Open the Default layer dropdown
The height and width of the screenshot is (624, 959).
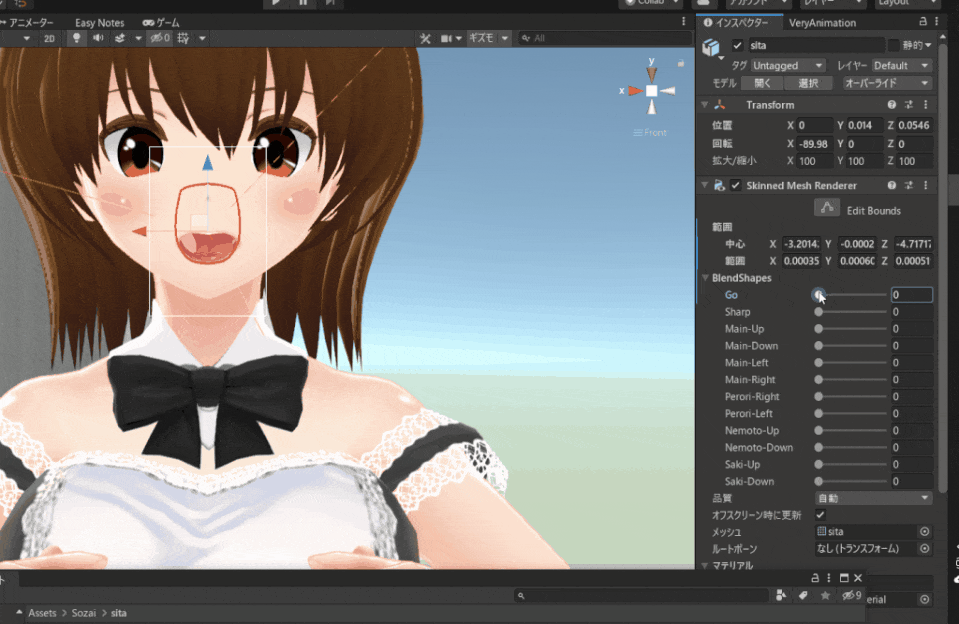pyautogui.click(x=901, y=65)
